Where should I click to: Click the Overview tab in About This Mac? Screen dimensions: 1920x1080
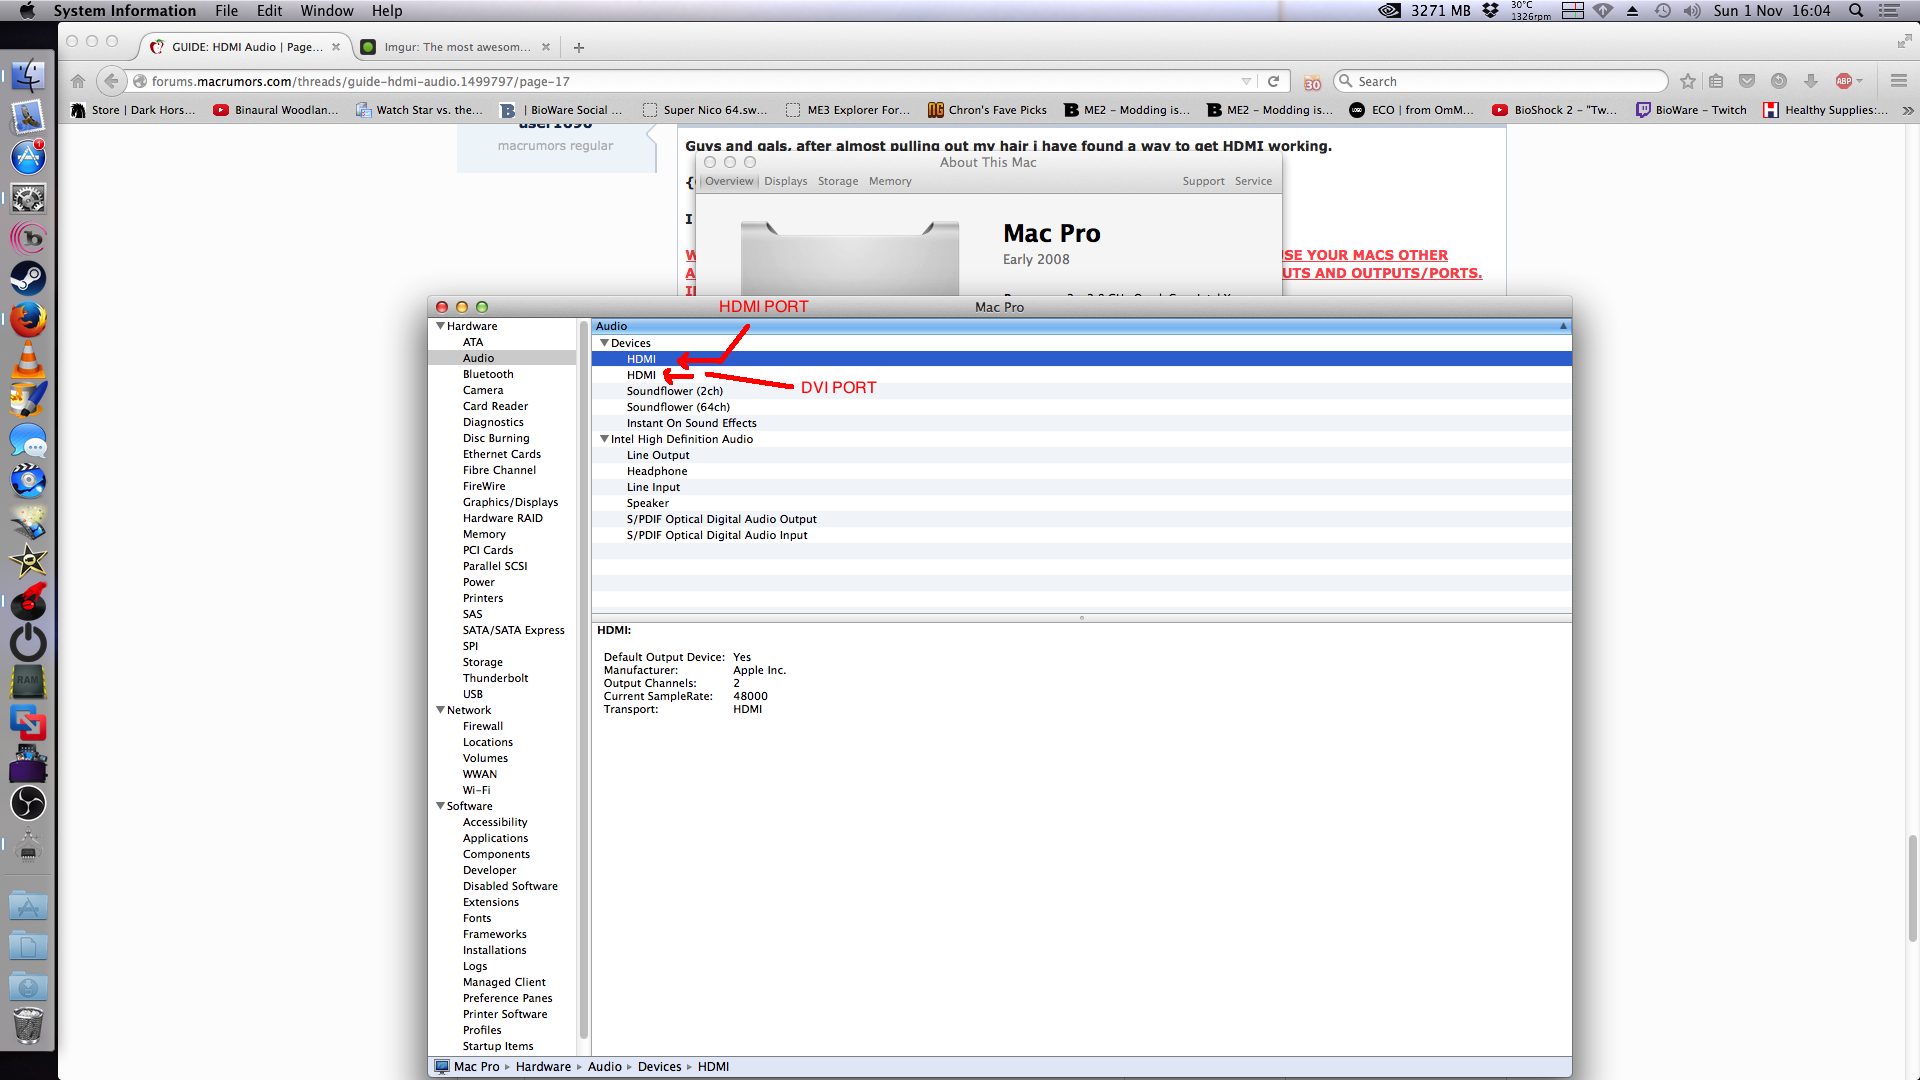[729, 181]
